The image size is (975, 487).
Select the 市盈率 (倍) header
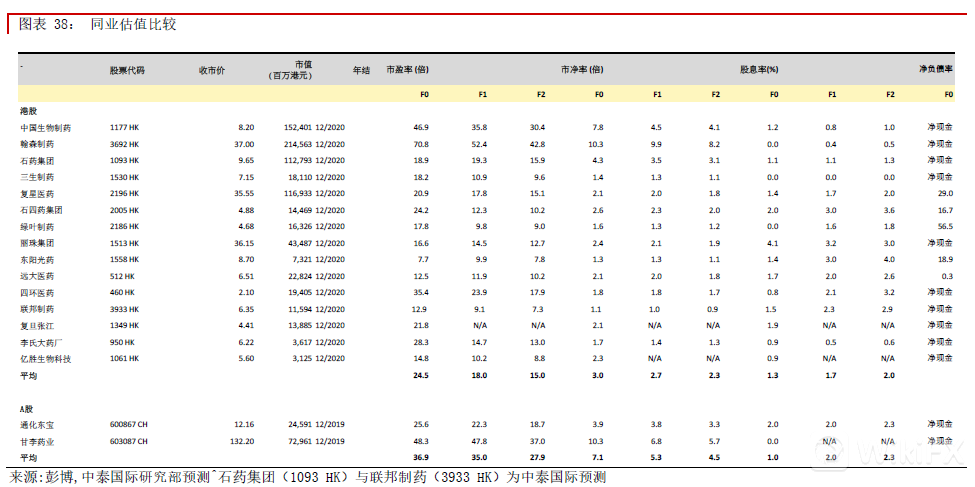pyautogui.click(x=408, y=70)
